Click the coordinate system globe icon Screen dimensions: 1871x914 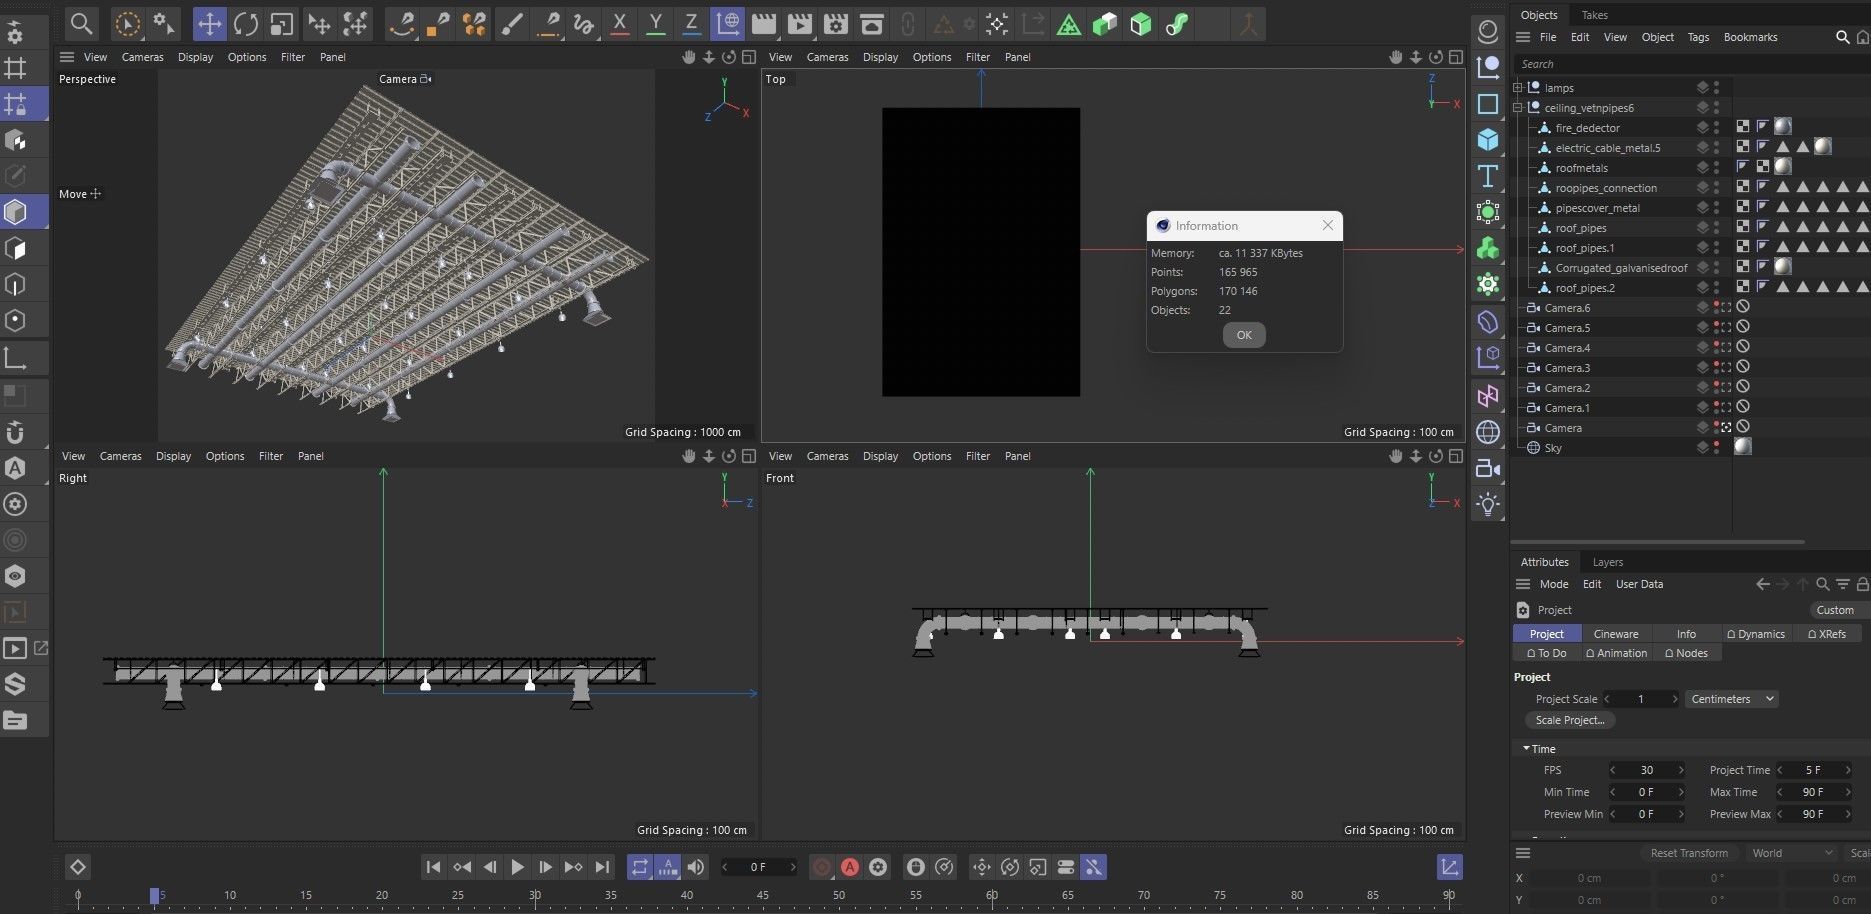tap(727, 23)
